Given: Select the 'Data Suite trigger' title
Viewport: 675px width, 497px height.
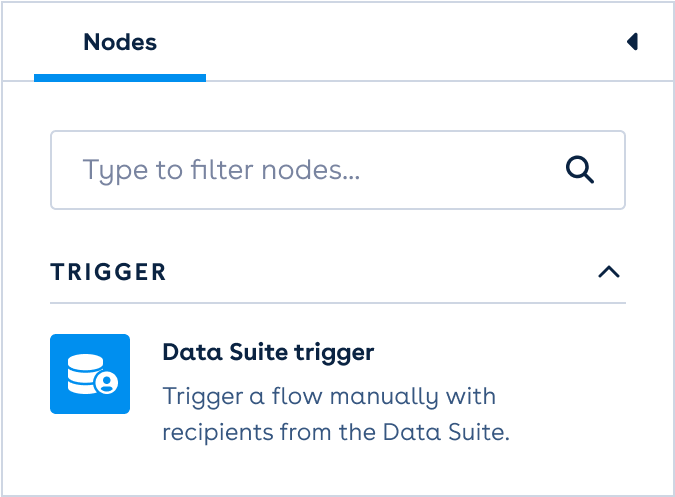Looking at the screenshot, I should (x=267, y=352).
